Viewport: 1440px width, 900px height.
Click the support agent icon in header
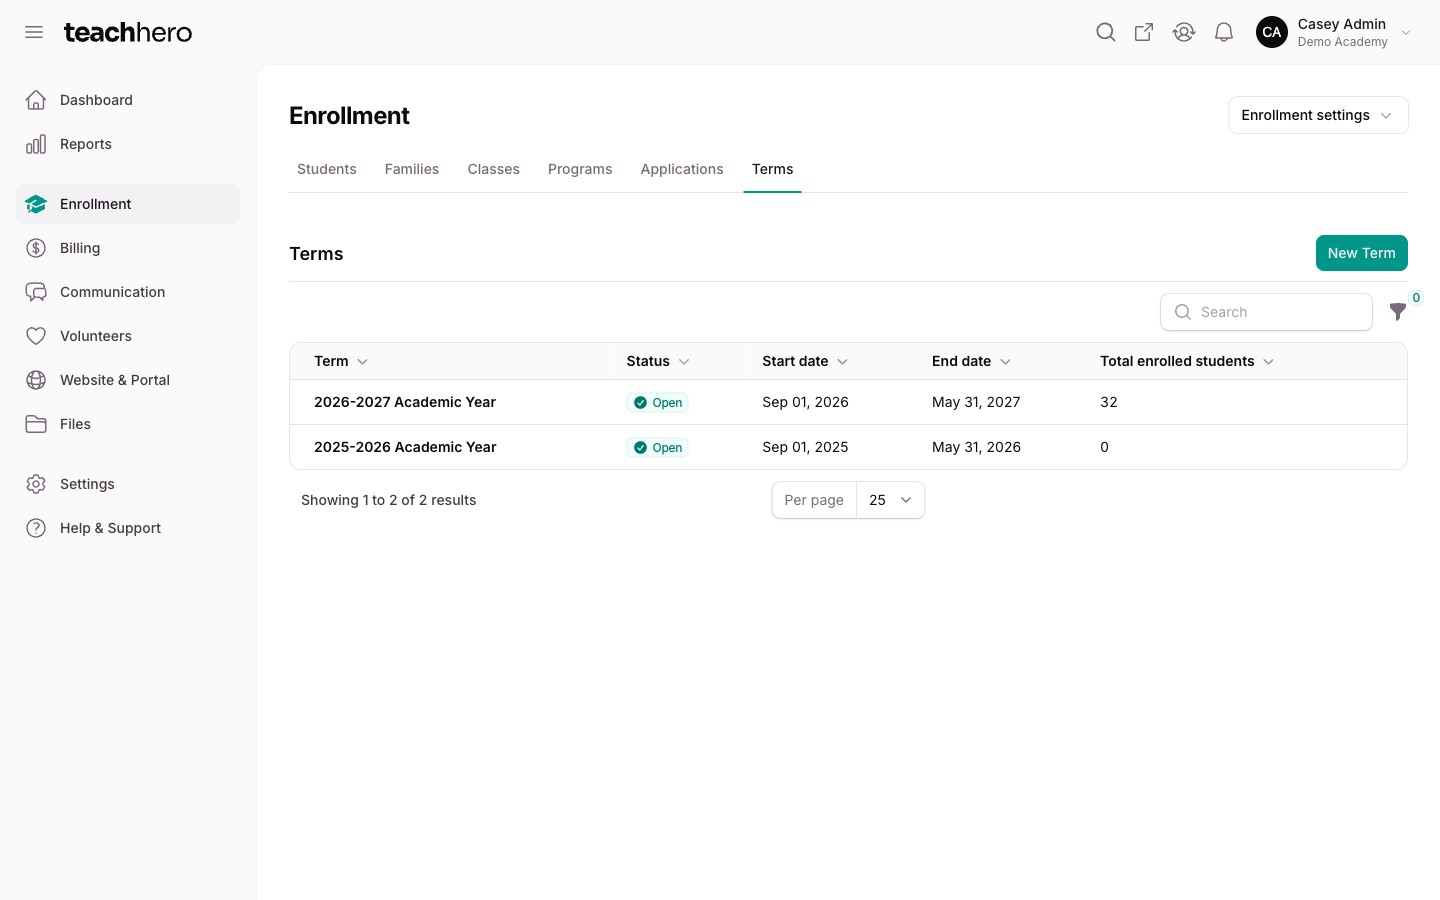pyautogui.click(x=1184, y=32)
